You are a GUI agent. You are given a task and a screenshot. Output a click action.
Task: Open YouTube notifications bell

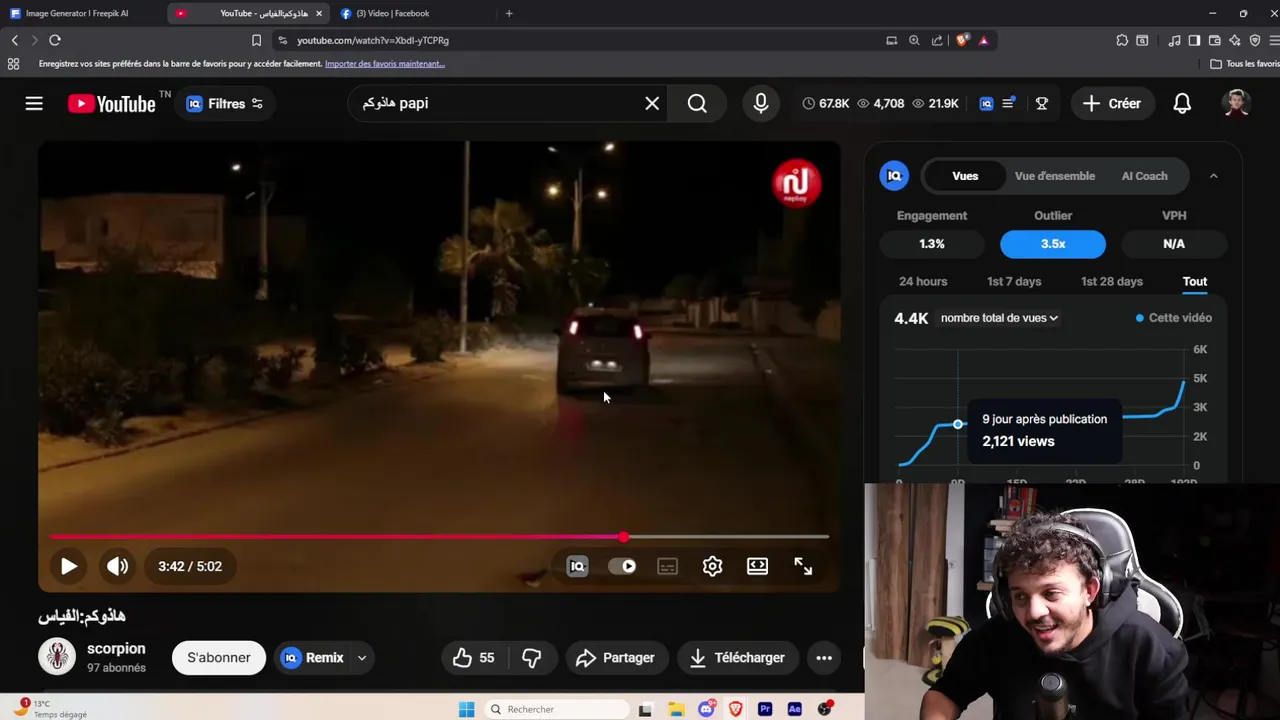point(1182,103)
